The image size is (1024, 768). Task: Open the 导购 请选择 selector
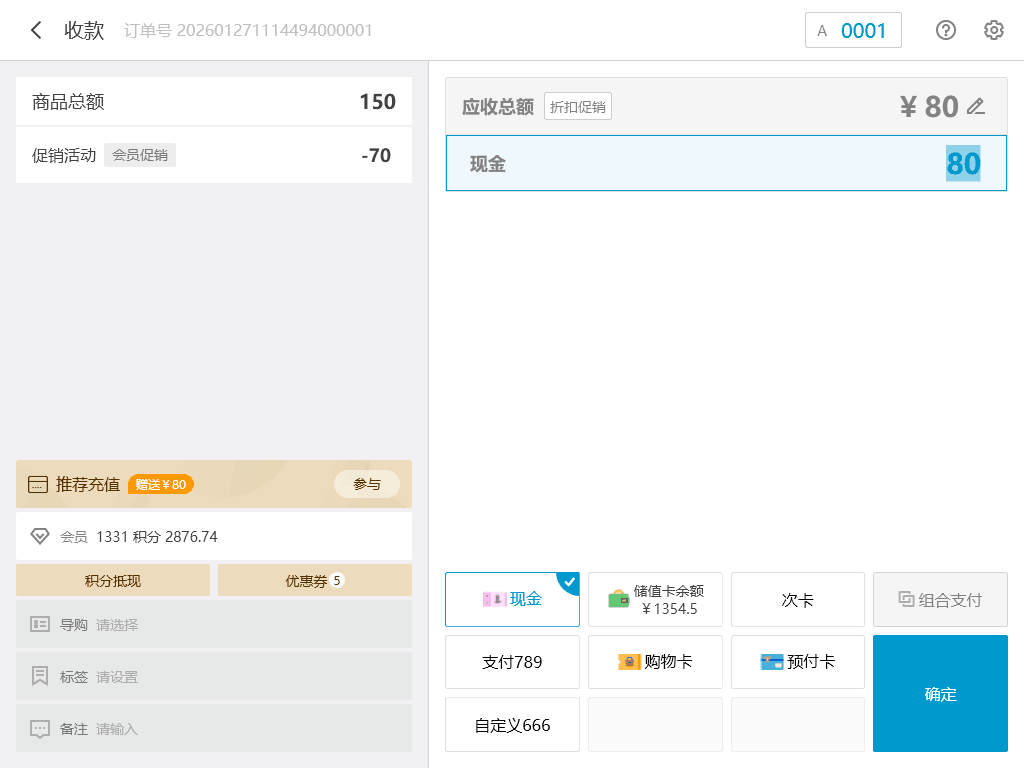(214, 625)
